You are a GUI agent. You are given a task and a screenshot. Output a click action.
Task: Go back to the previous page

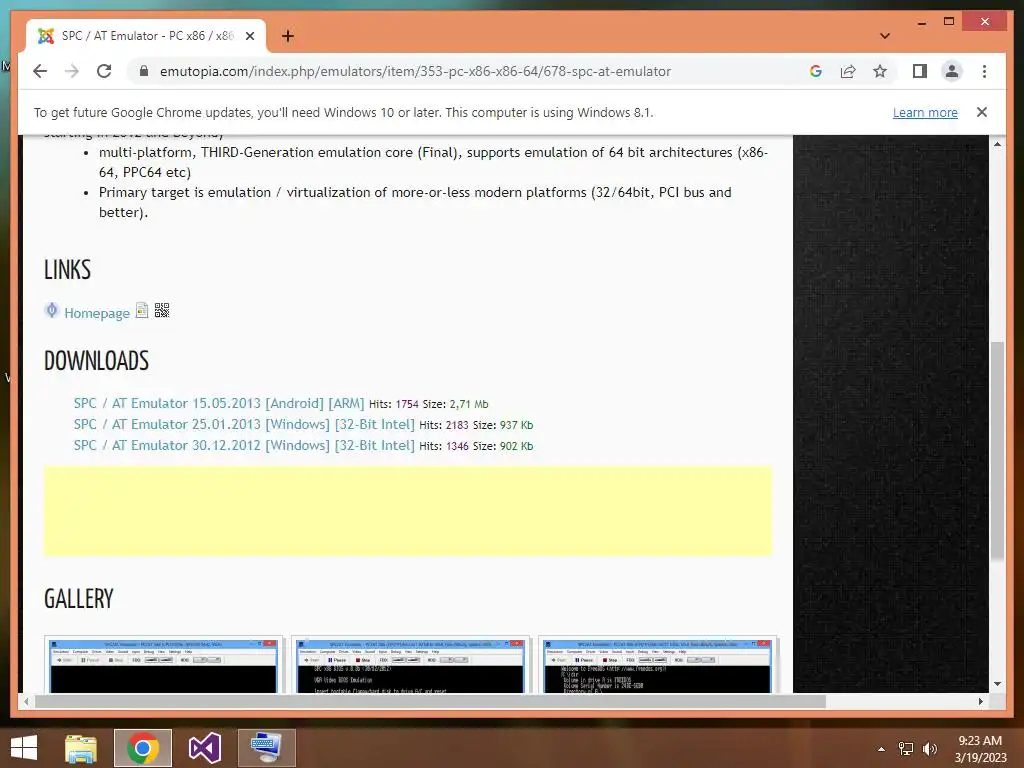[x=40, y=71]
